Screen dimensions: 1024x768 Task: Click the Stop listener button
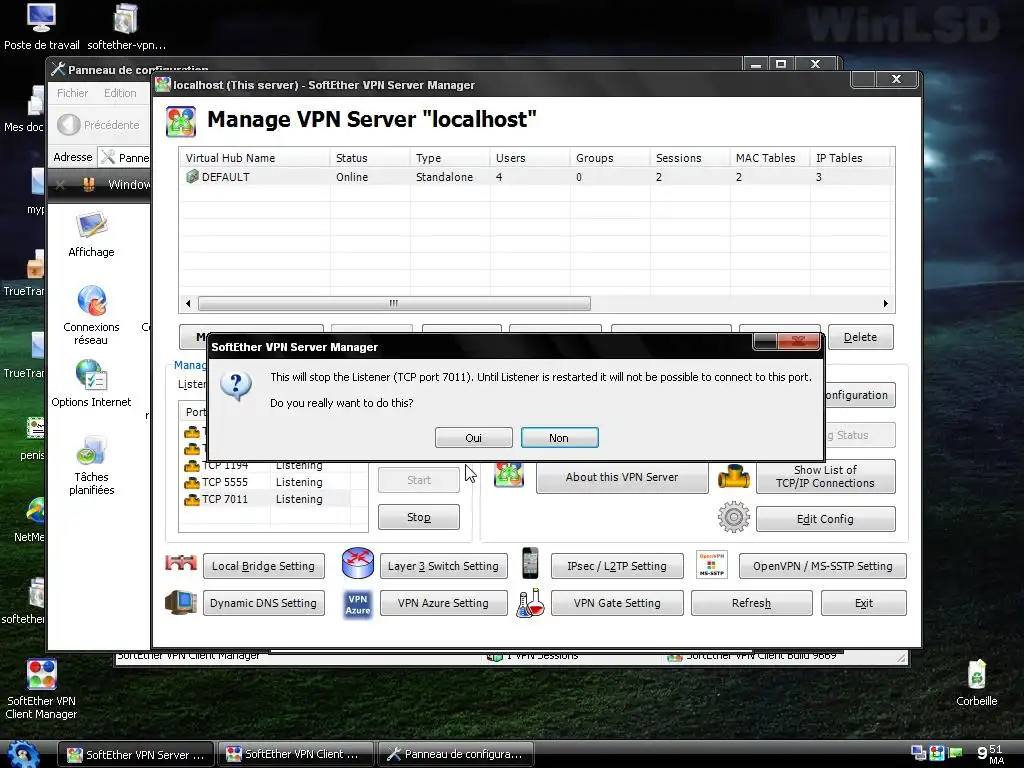tap(419, 517)
